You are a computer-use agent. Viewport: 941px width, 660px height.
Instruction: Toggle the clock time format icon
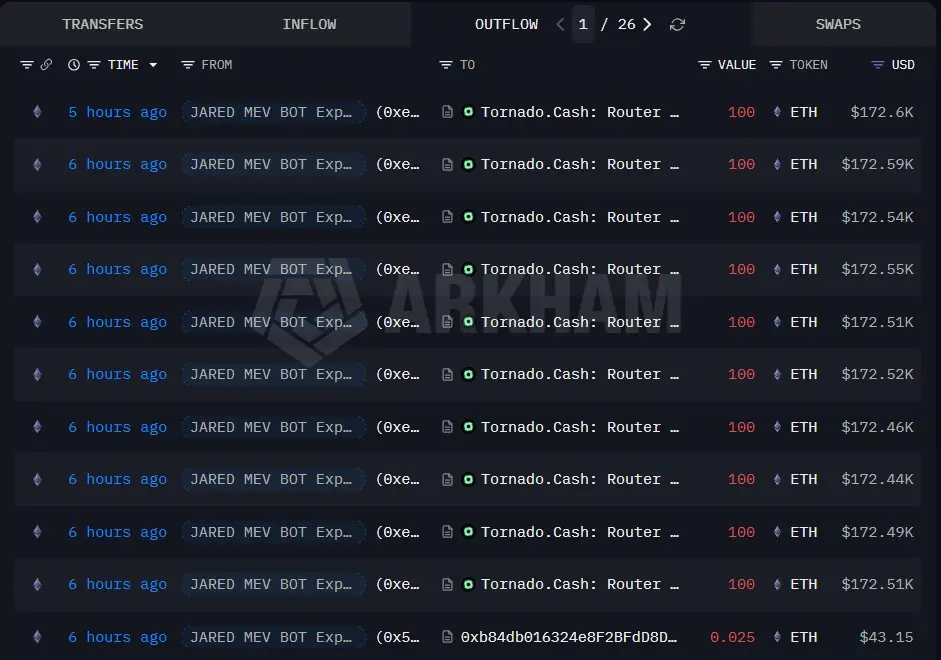point(74,65)
